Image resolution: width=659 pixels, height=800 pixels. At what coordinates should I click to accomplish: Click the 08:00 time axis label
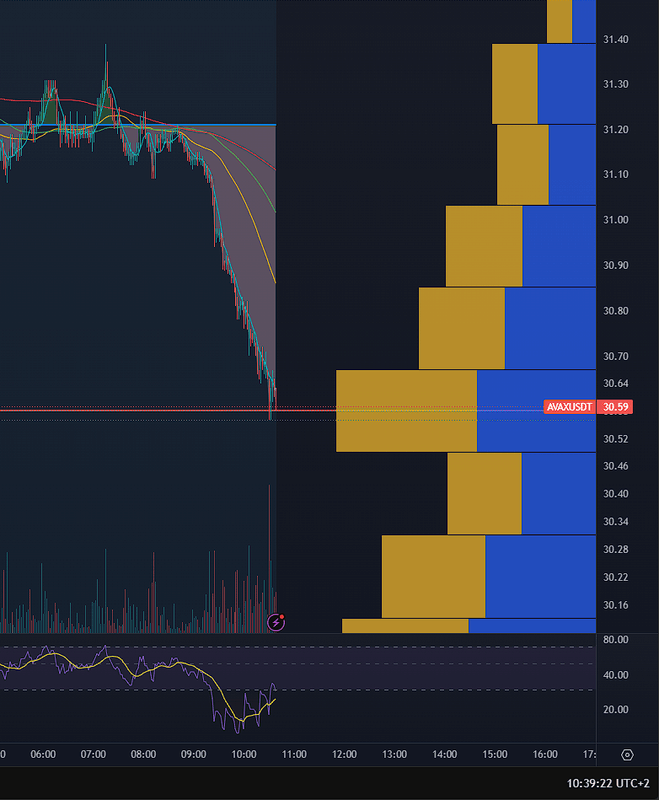[x=143, y=754]
